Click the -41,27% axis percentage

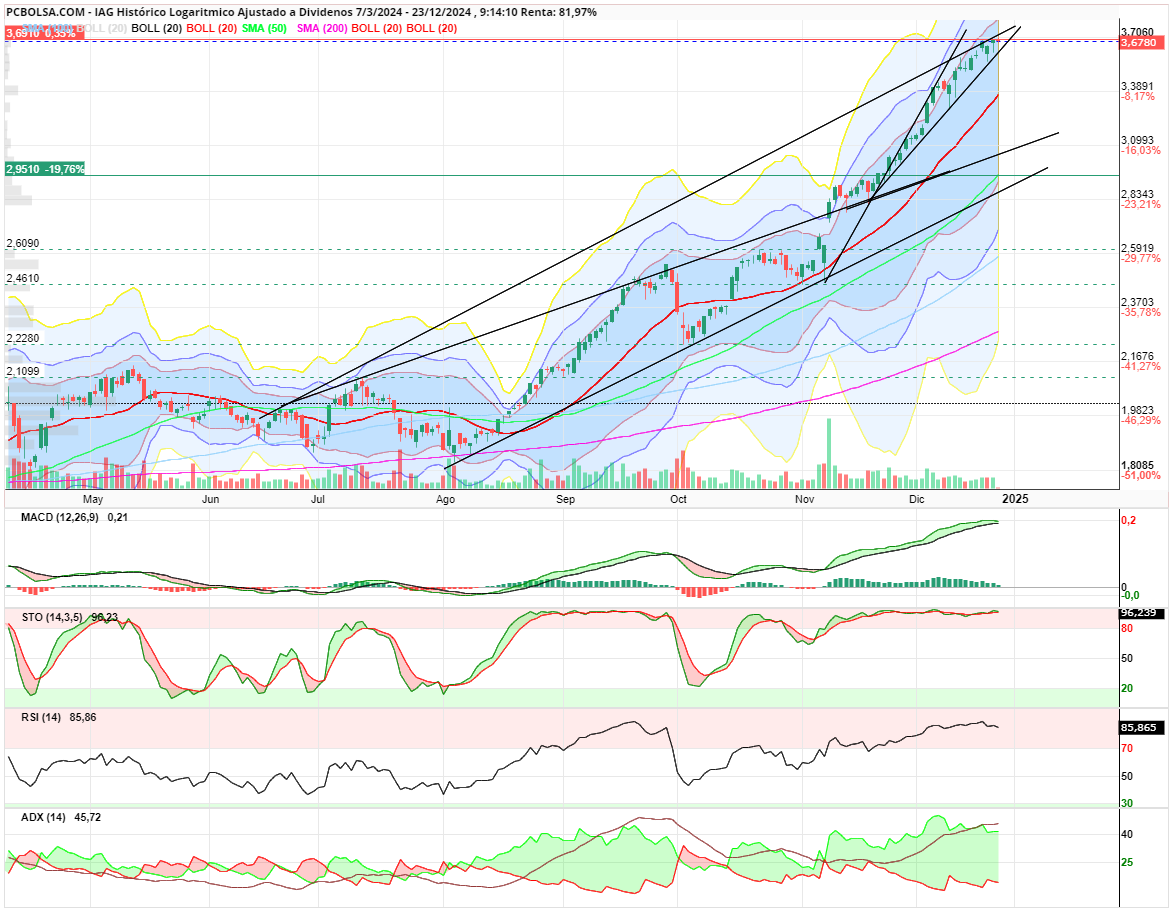tap(1141, 367)
